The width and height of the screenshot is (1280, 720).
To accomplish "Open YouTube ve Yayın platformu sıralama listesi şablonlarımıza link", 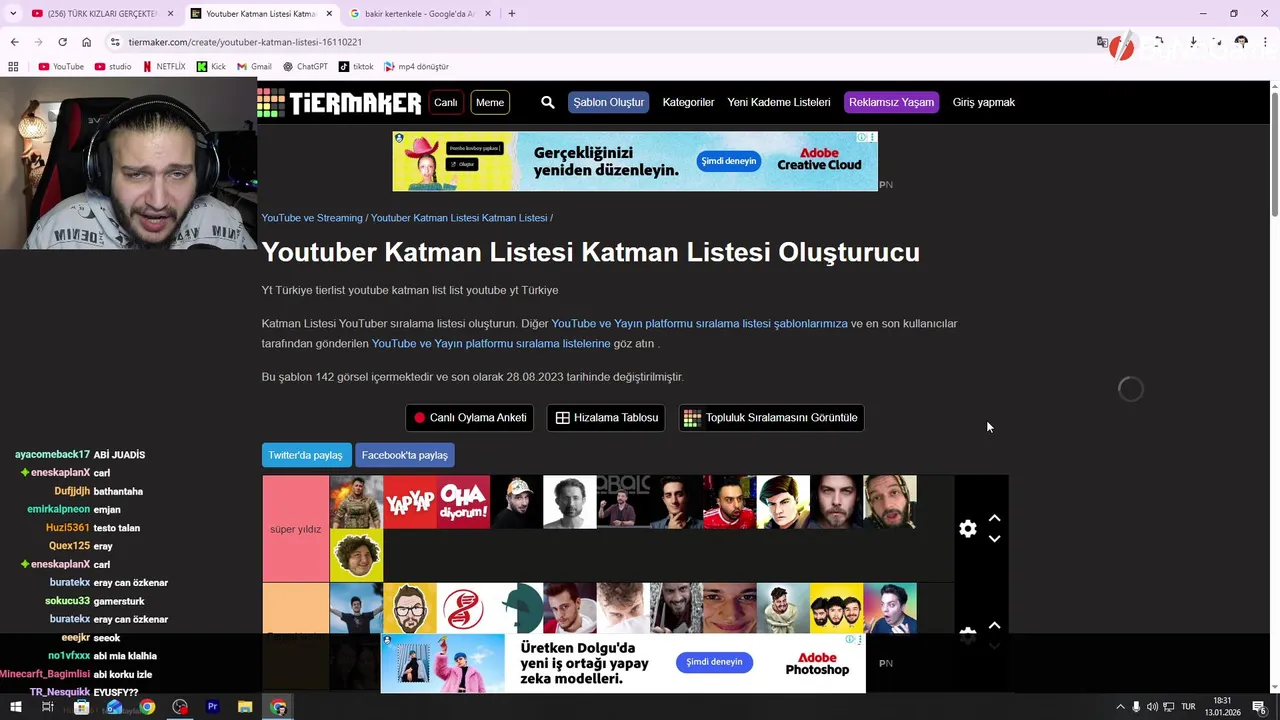I will click(699, 323).
